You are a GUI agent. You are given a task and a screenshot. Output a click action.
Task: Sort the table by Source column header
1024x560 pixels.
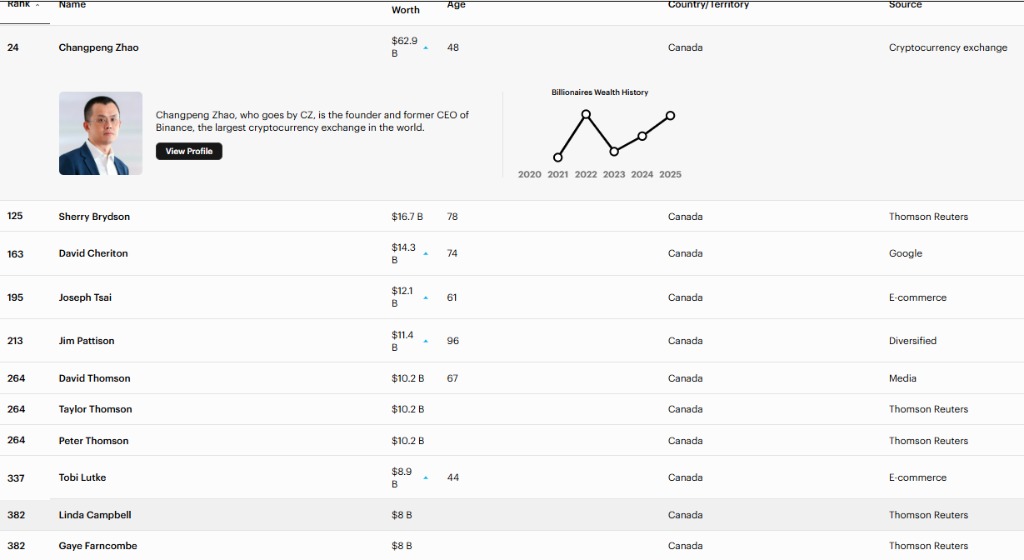click(x=905, y=5)
